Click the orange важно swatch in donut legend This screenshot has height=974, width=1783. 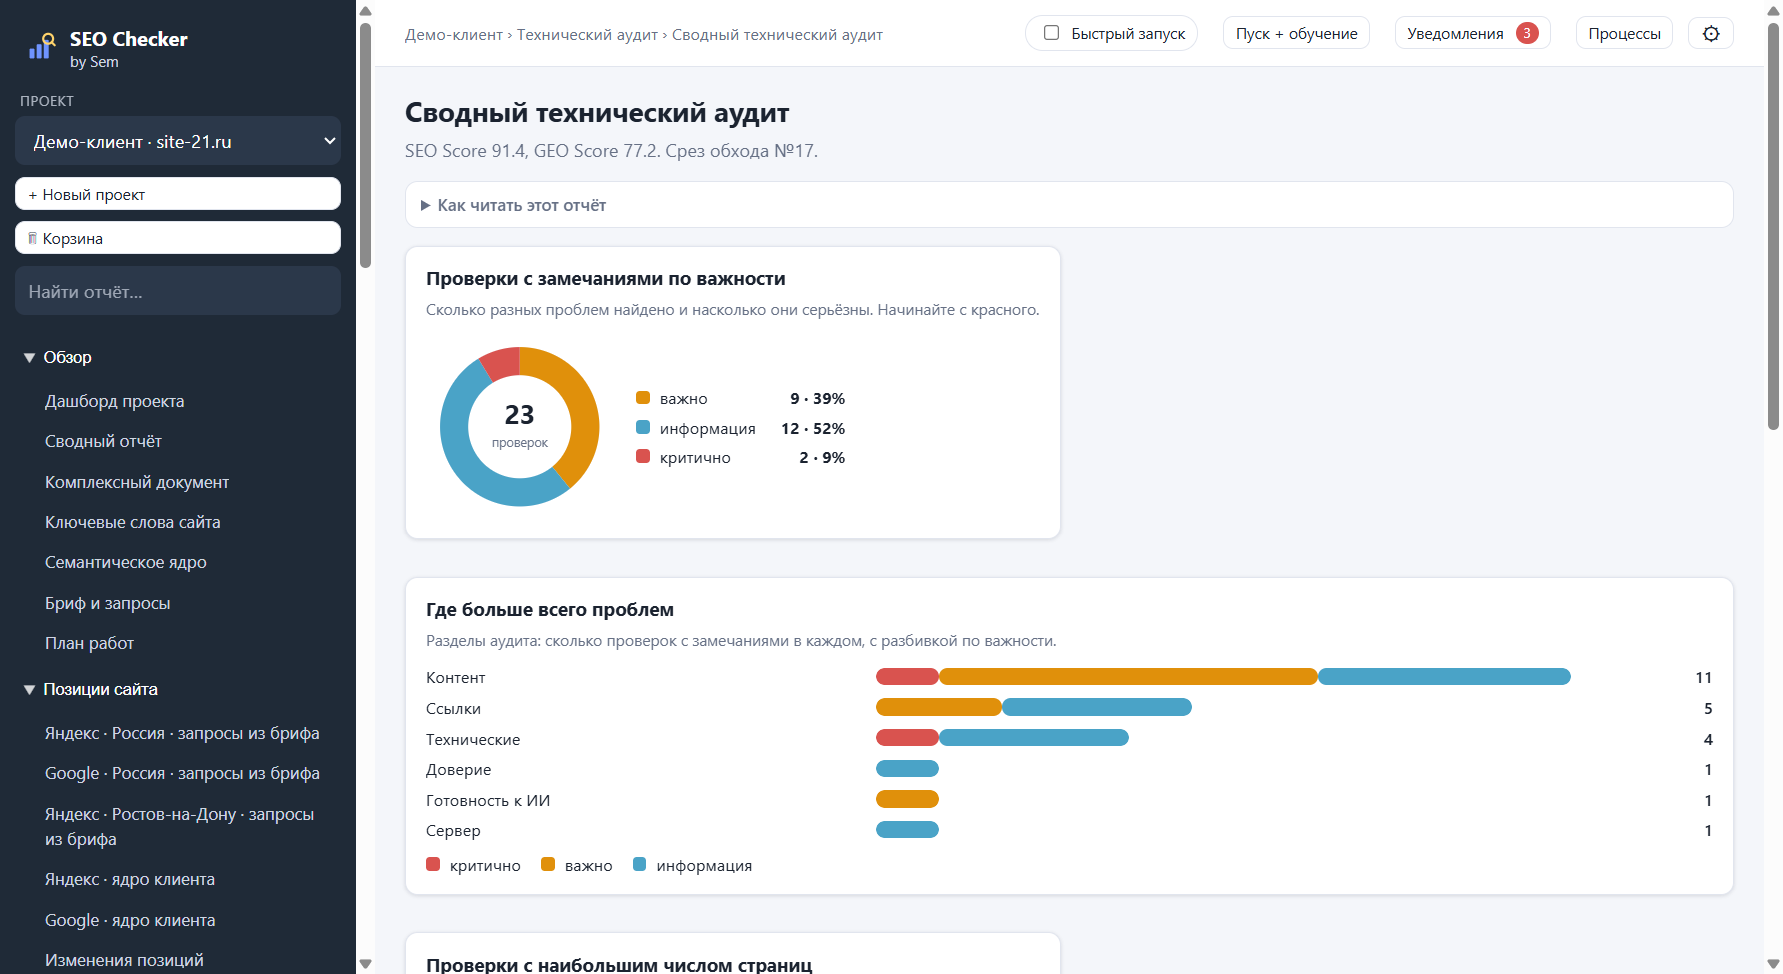[643, 397]
